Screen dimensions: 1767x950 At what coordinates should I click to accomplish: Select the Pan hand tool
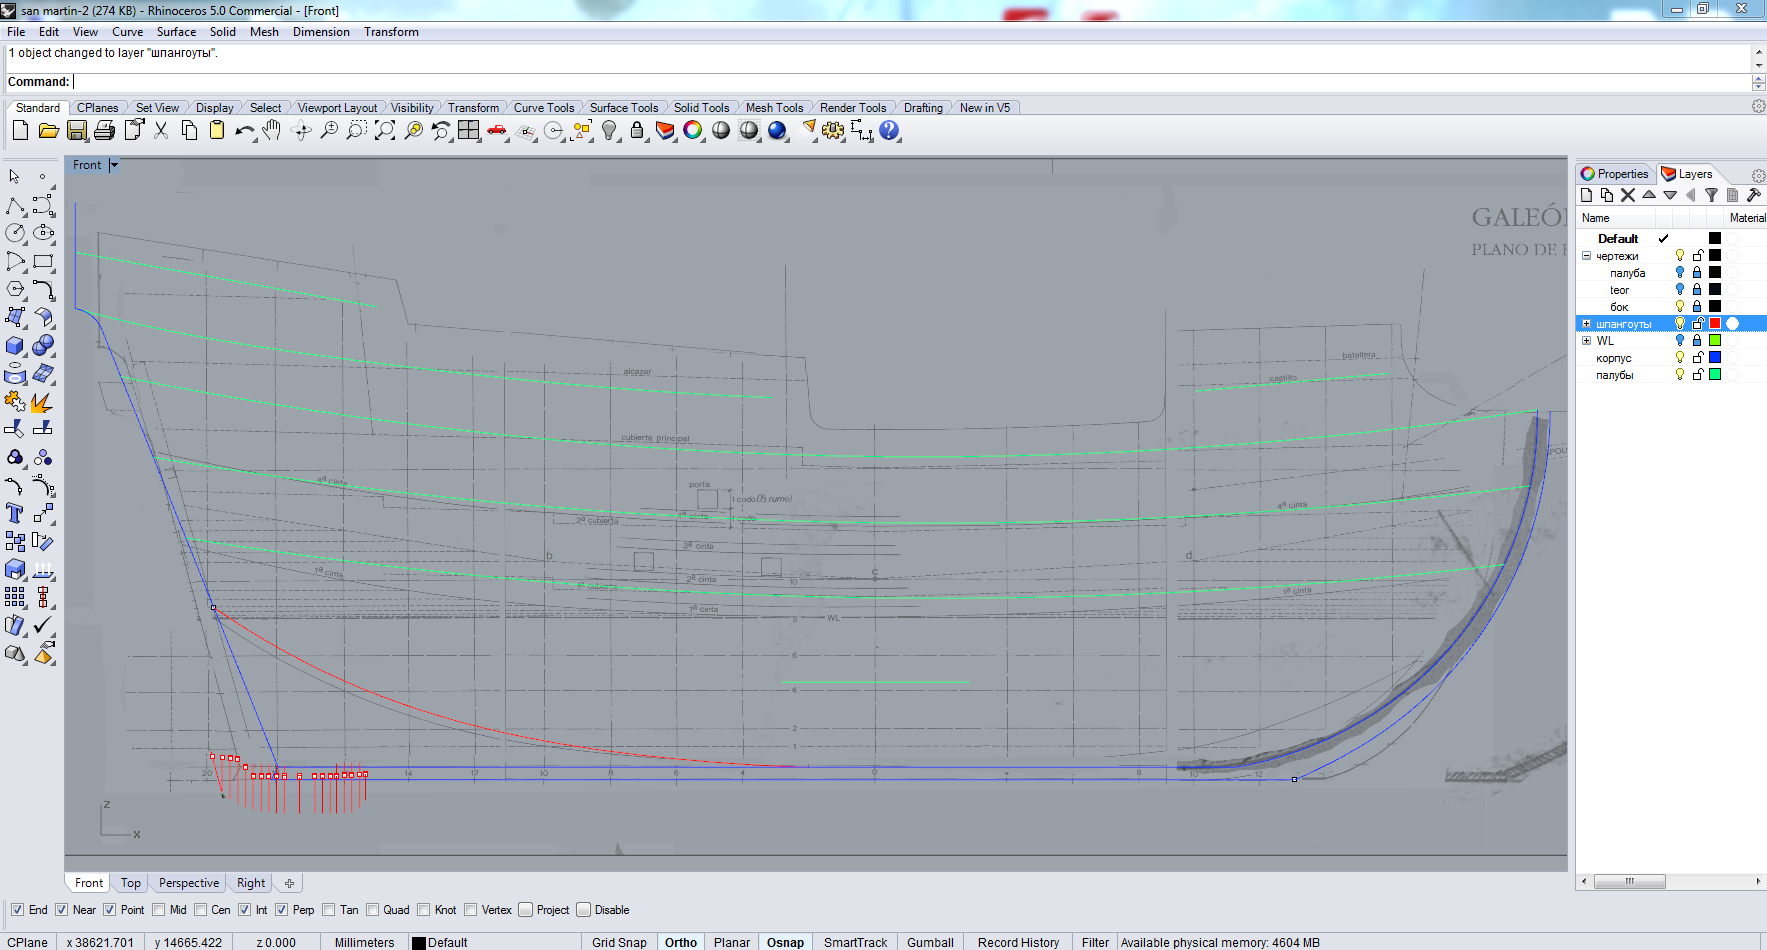272,130
